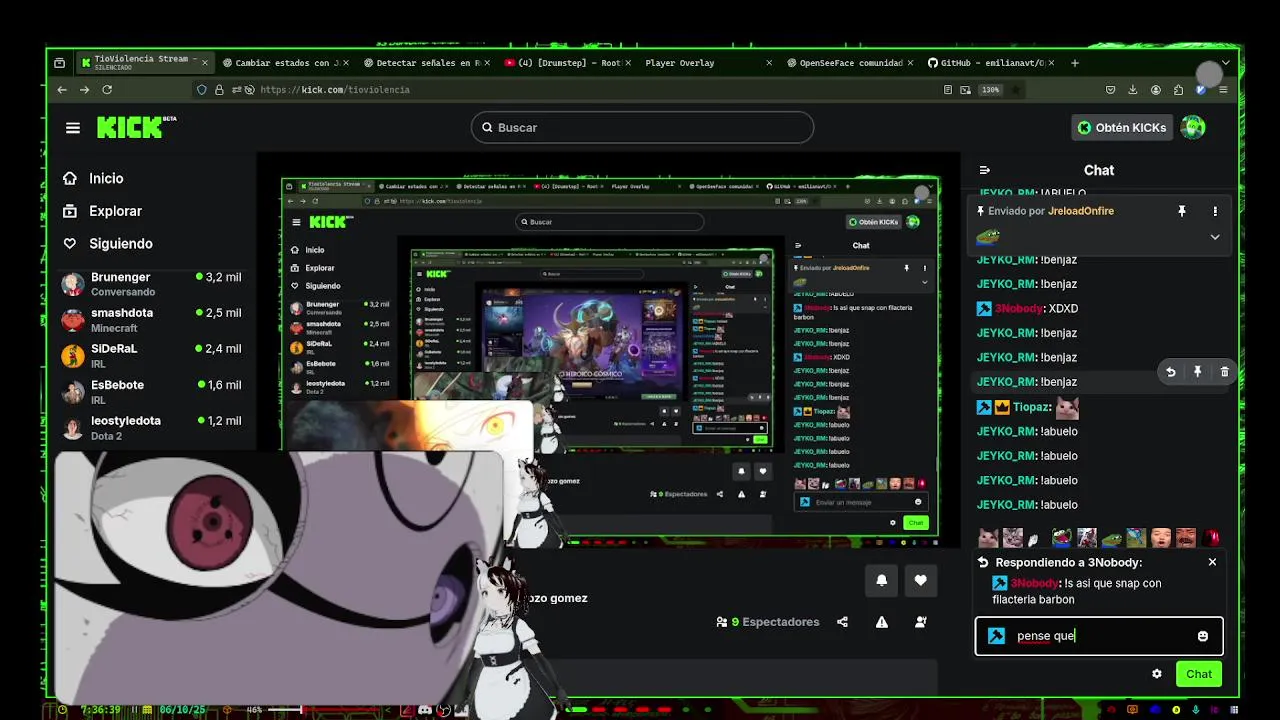The image size is (1280, 720).
Task: Open EsBebote's channel from sidebar
Action: pyautogui.click(x=152, y=392)
